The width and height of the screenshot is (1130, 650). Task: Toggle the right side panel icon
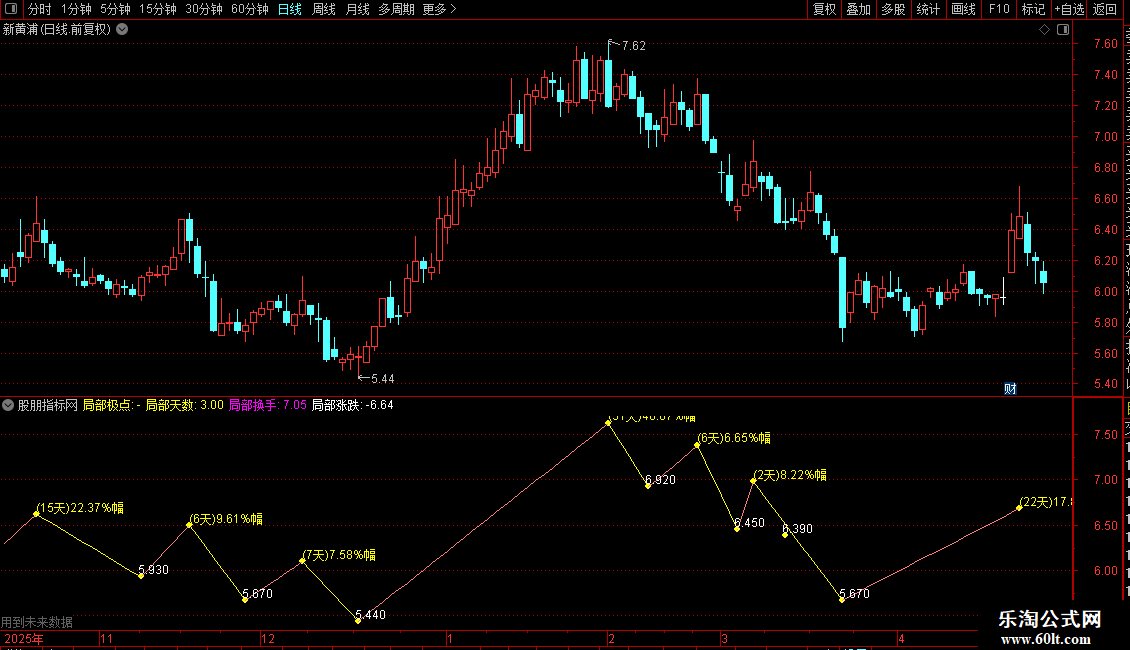point(1063,30)
